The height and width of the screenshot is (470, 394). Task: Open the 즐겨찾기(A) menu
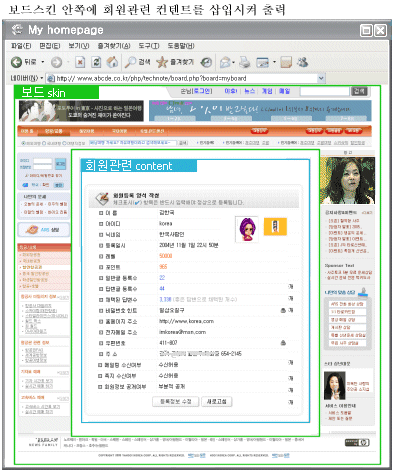point(114,46)
